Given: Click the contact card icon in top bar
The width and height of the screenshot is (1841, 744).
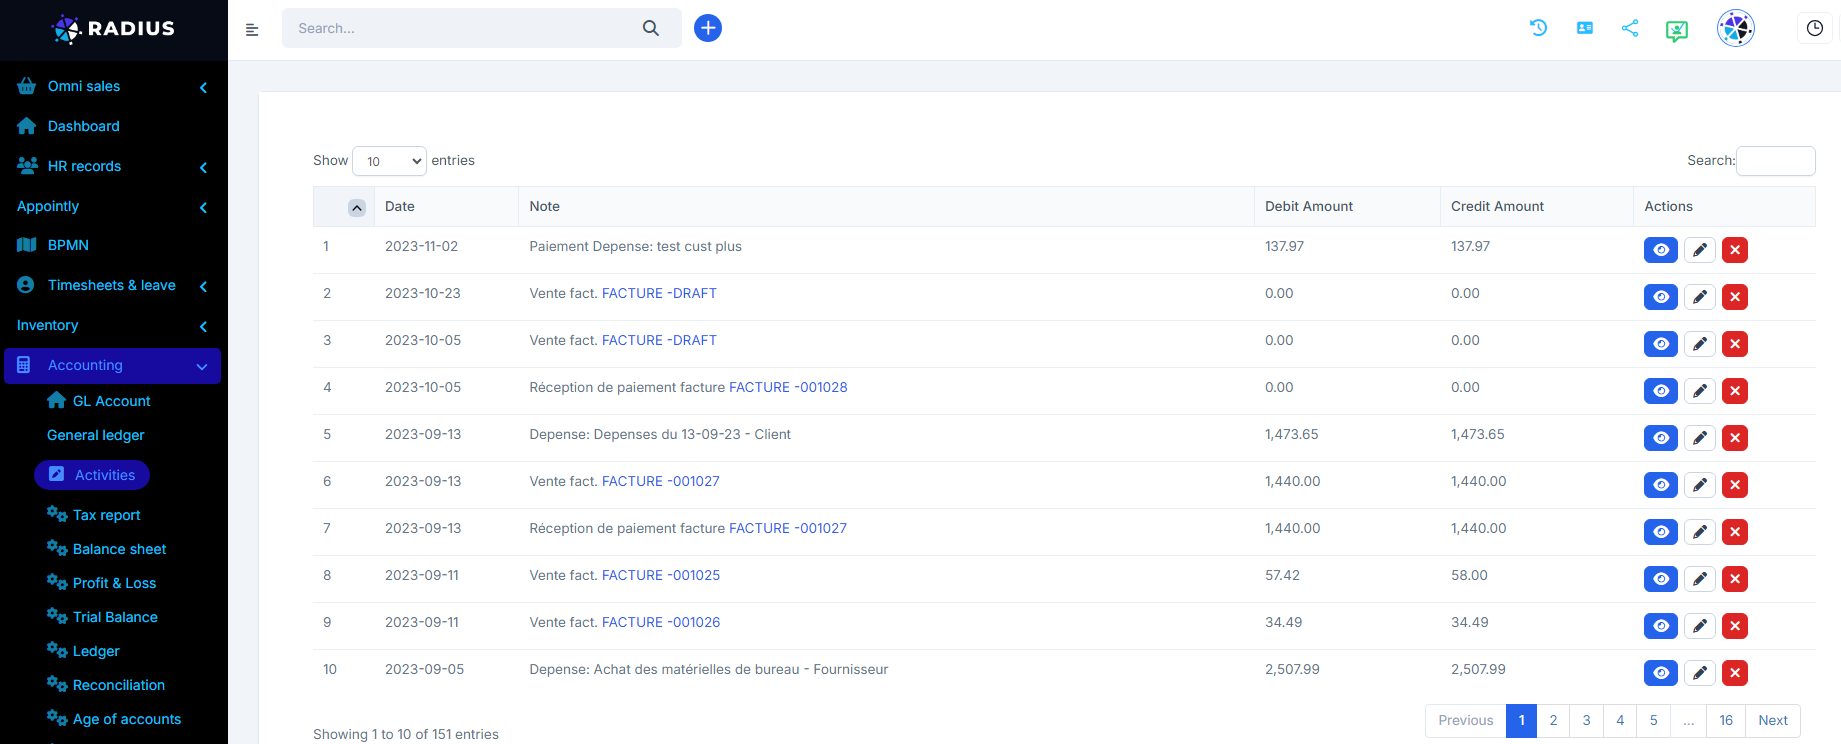Looking at the screenshot, I should (1585, 28).
